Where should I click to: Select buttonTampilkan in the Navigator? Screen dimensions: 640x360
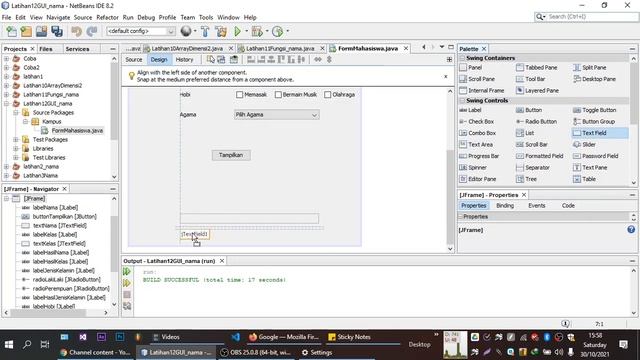click(x=64, y=217)
